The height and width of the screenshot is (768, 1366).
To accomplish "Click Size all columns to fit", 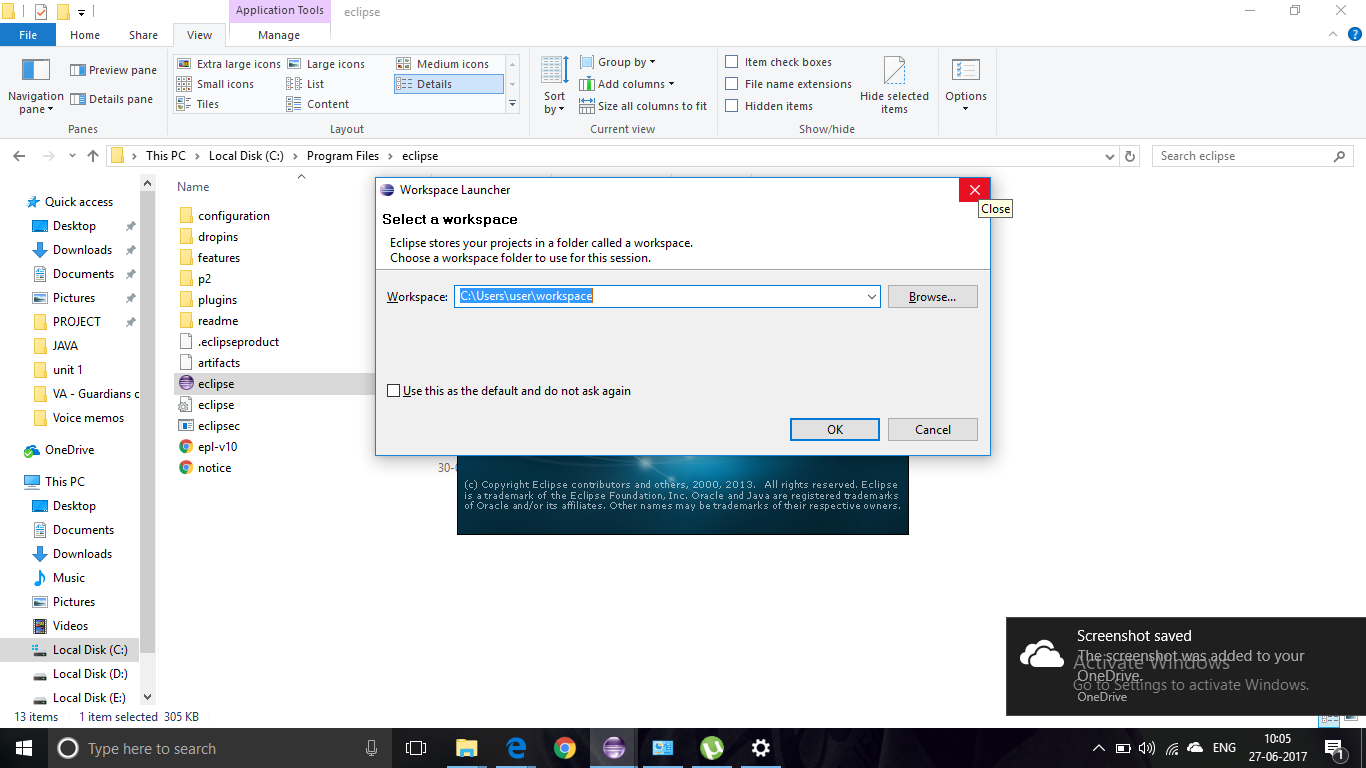I will tap(643, 106).
